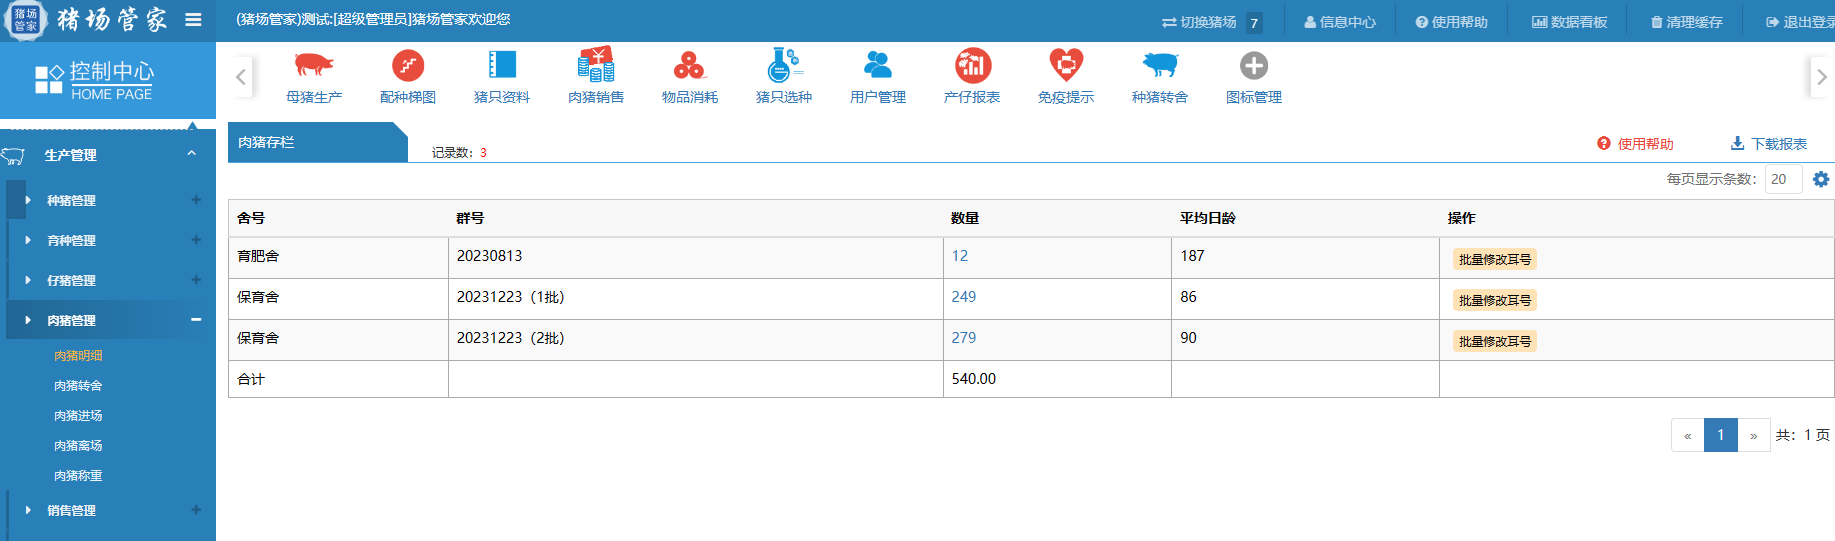
Task: Select 肉猪转舍 in the sidebar menu
Action: click(x=78, y=386)
